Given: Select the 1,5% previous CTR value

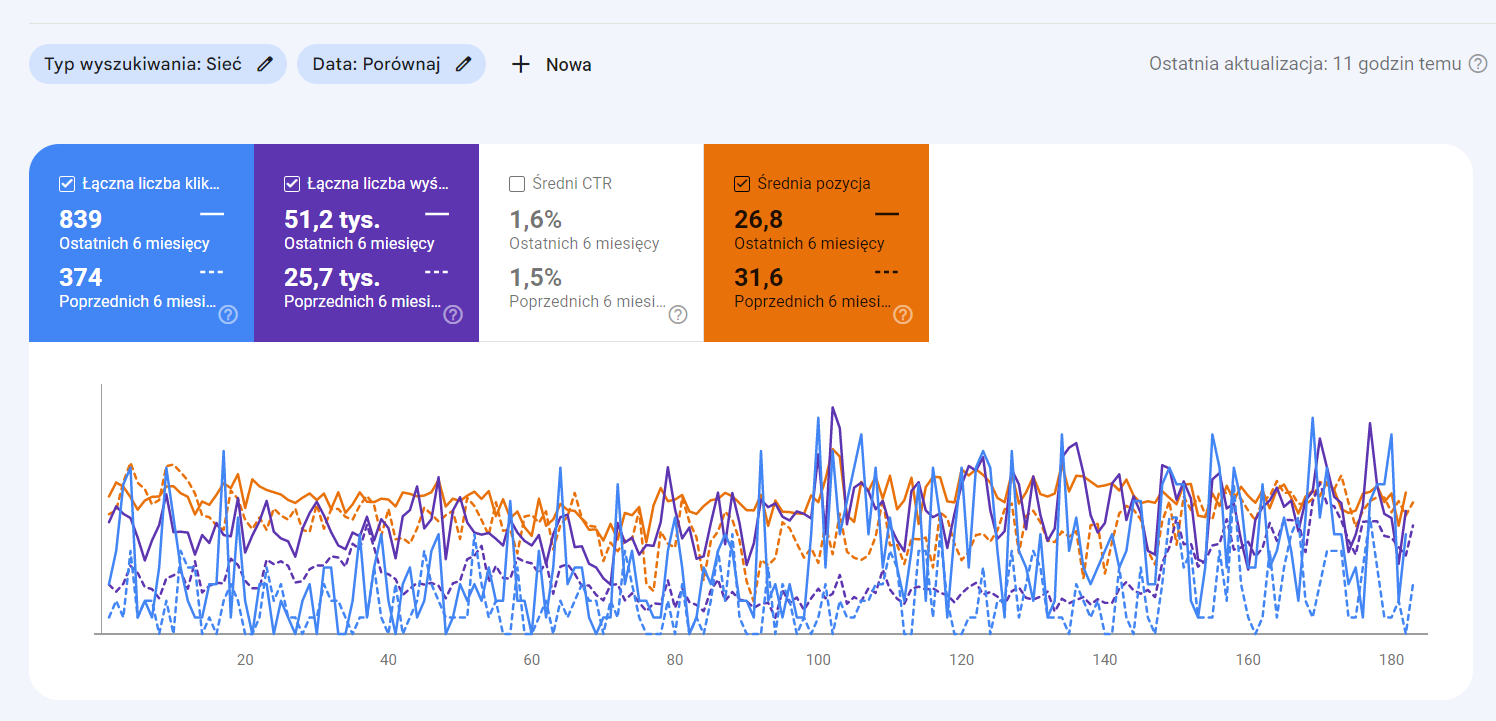Looking at the screenshot, I should click(x=535, y=277).
